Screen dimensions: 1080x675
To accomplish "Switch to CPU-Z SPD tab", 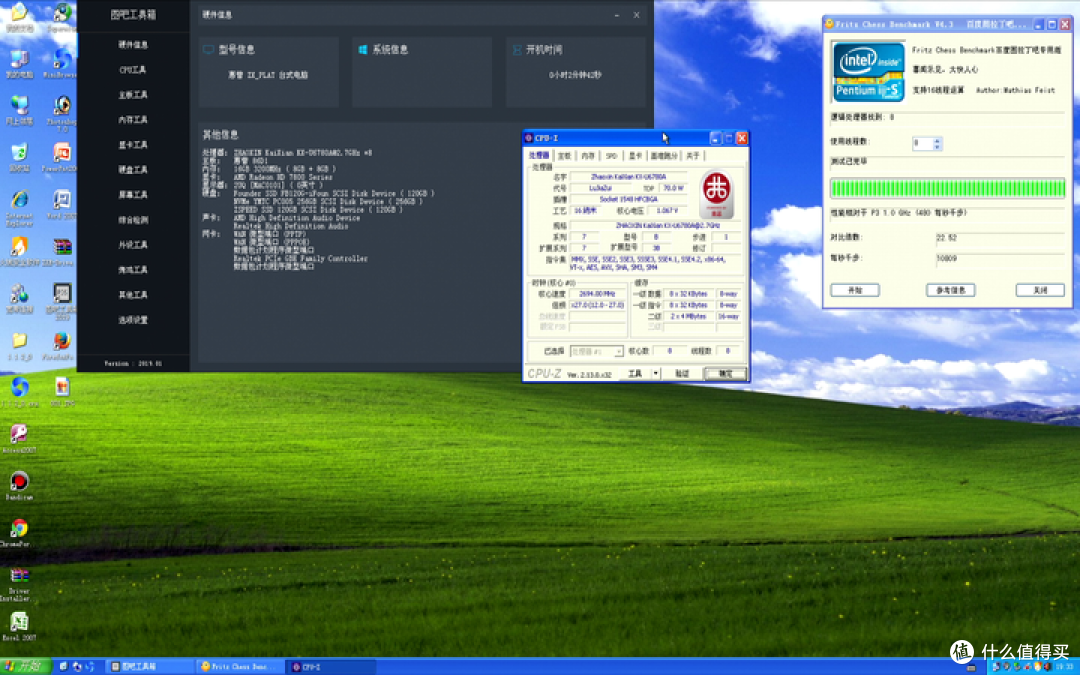I will tap(612, 156).
